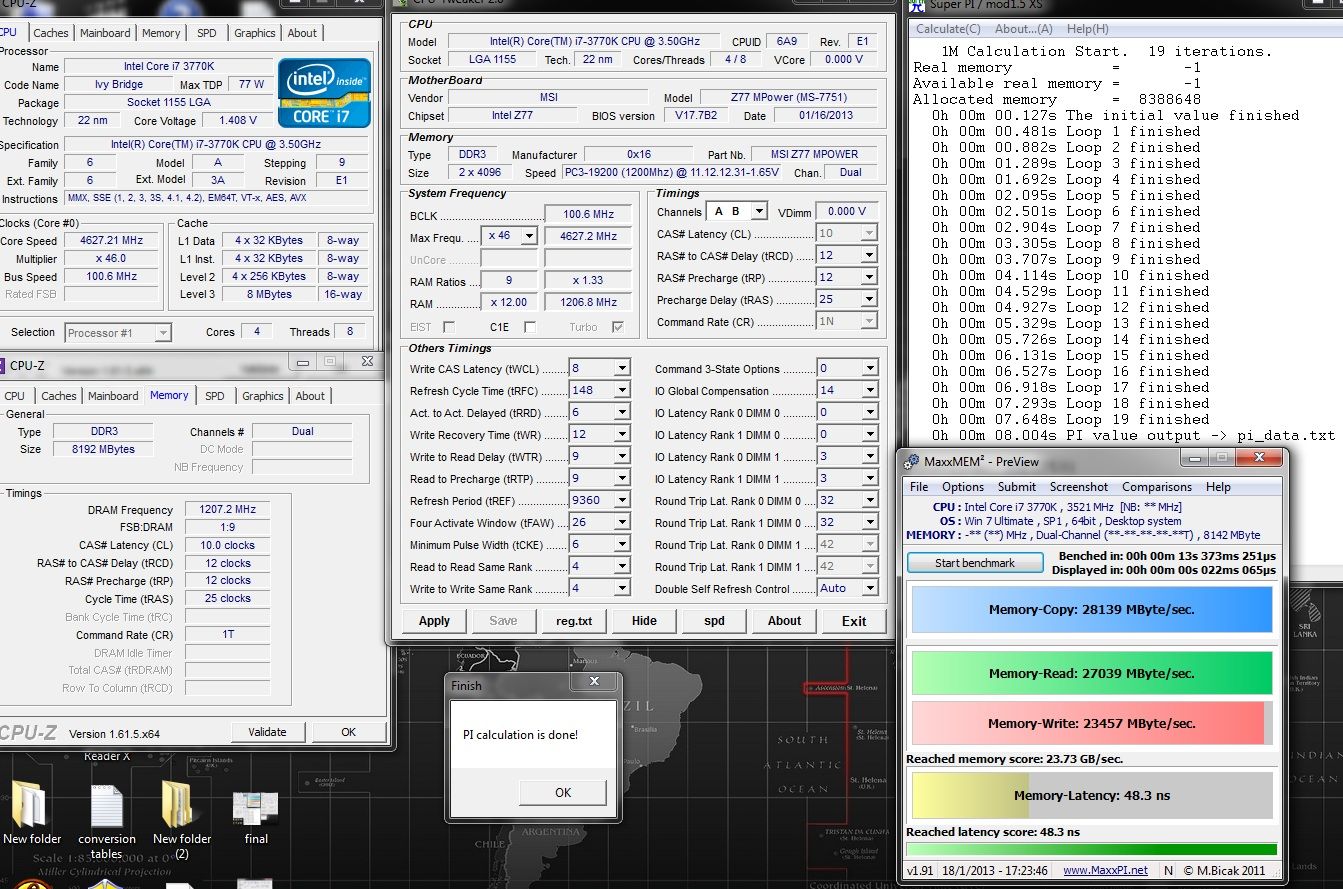Open the Command 3-State Options dropdown

click(869, 368)
